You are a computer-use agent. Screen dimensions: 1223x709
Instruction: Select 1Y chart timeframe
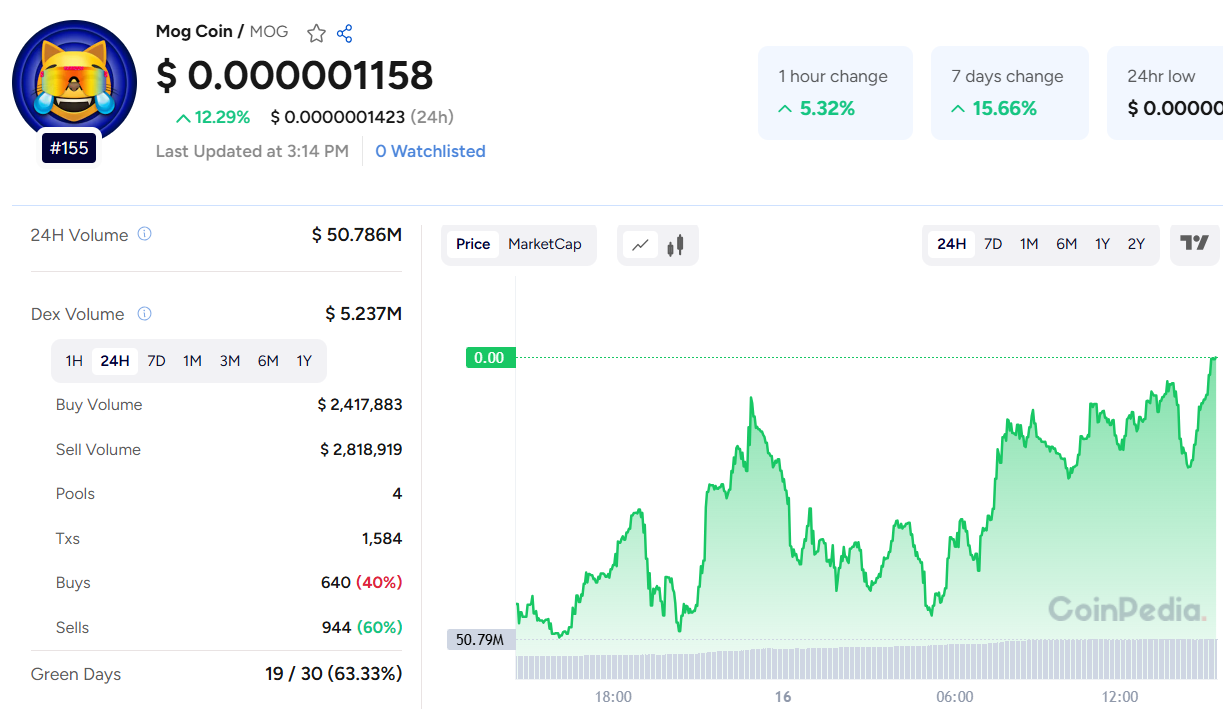(1102, 244)
